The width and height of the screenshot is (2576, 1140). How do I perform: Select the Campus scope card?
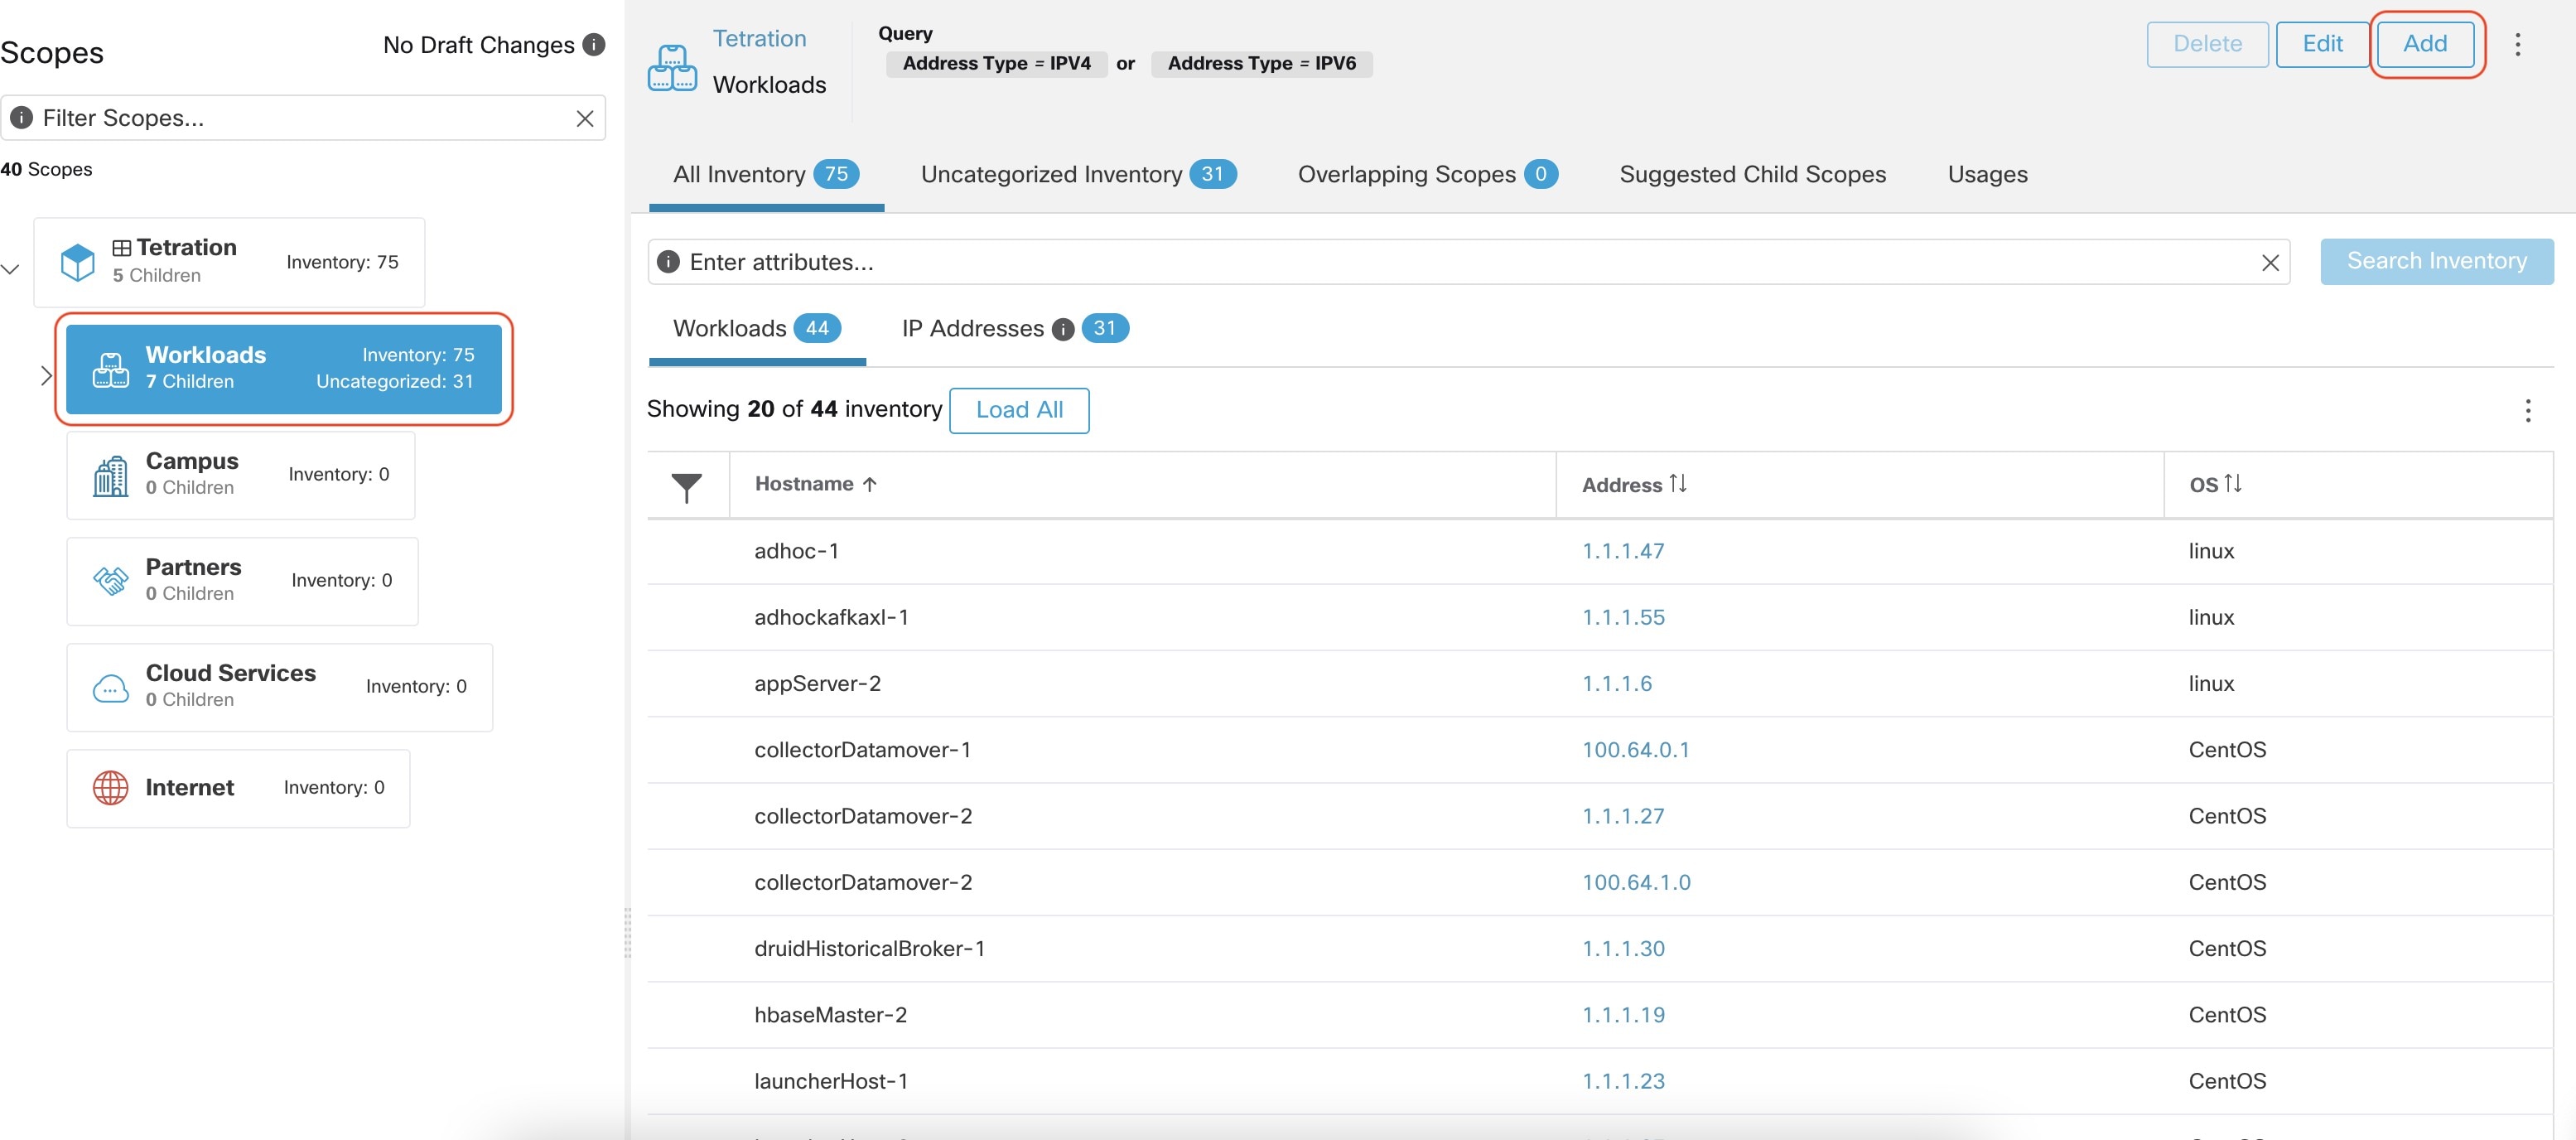point(240,475)
